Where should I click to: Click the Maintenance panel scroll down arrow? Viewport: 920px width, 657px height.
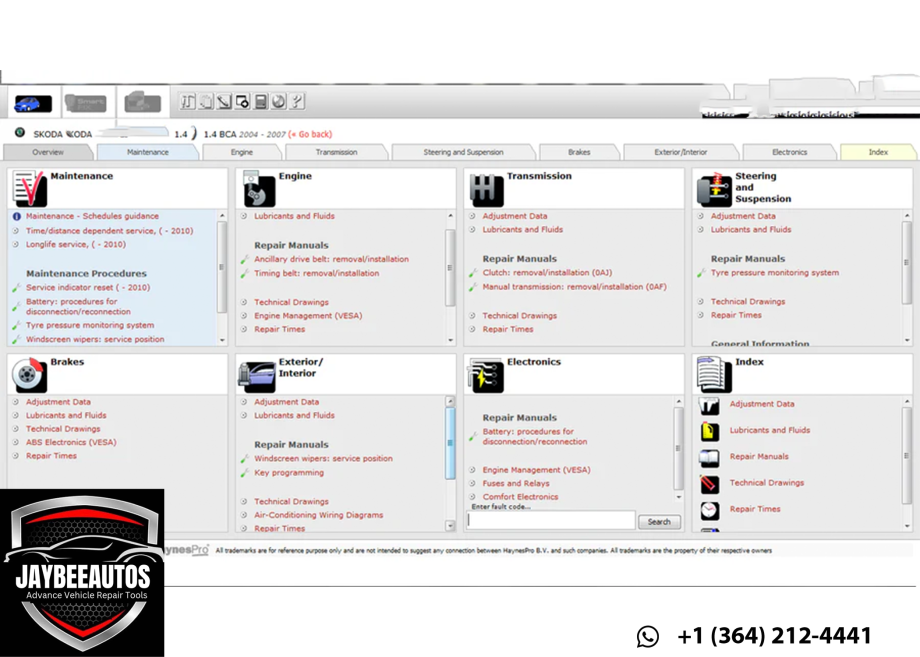point(222,340)
